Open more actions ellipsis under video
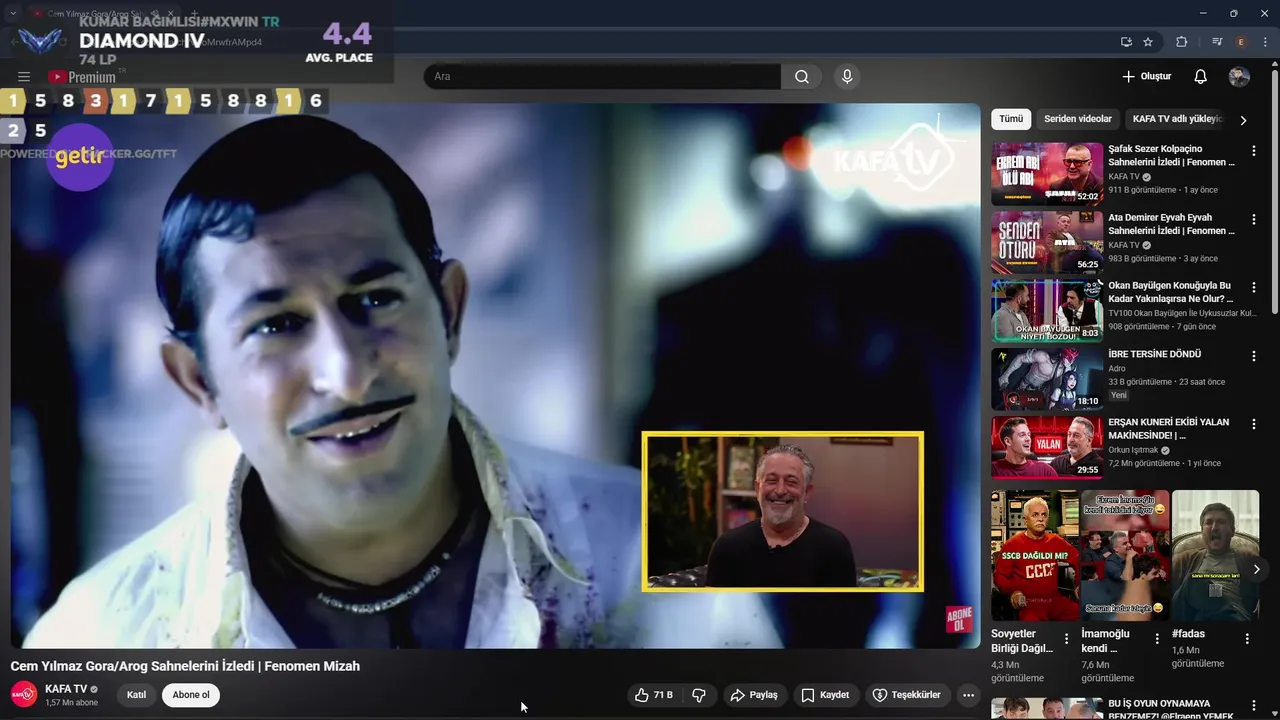Image resolution: width=1280 pixels, height=720 pixels. coord(968,695)
